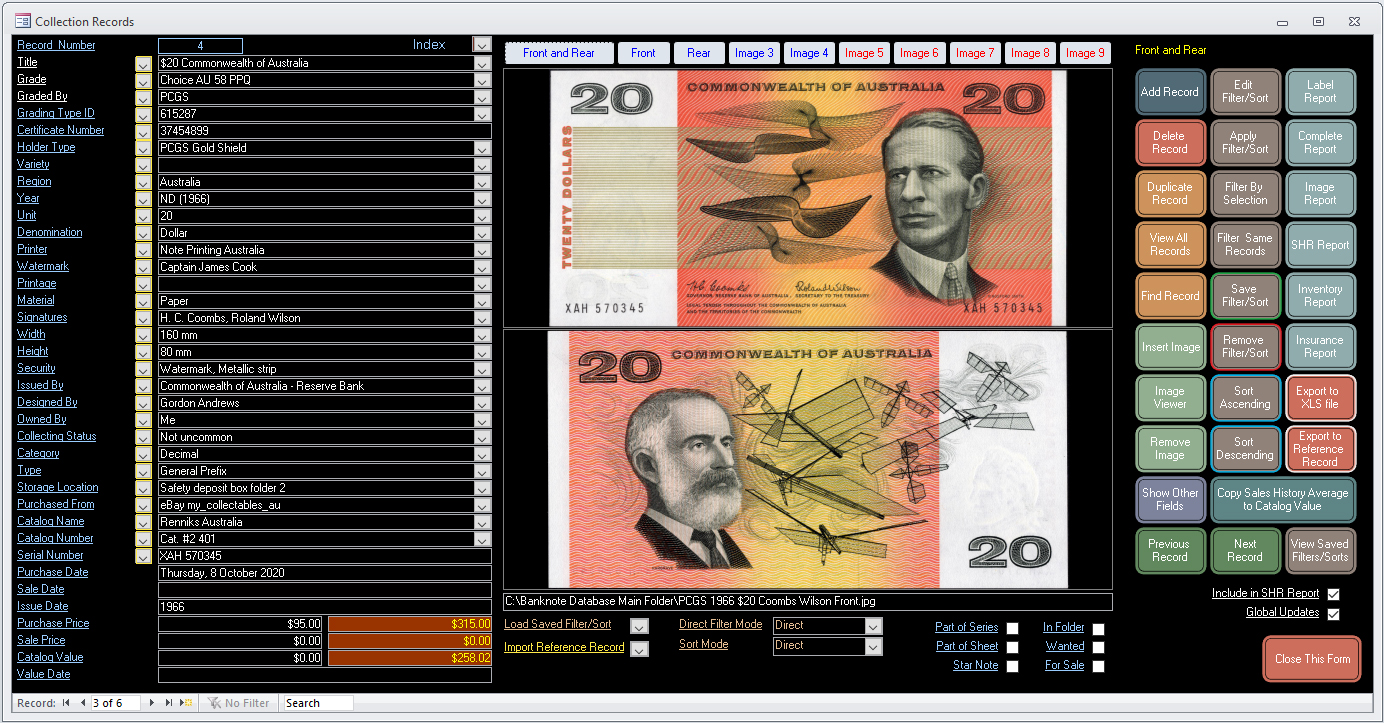
Task: Go to last record arrow in navigation bar
Action: pyautogui.click(x=168, y=703)
